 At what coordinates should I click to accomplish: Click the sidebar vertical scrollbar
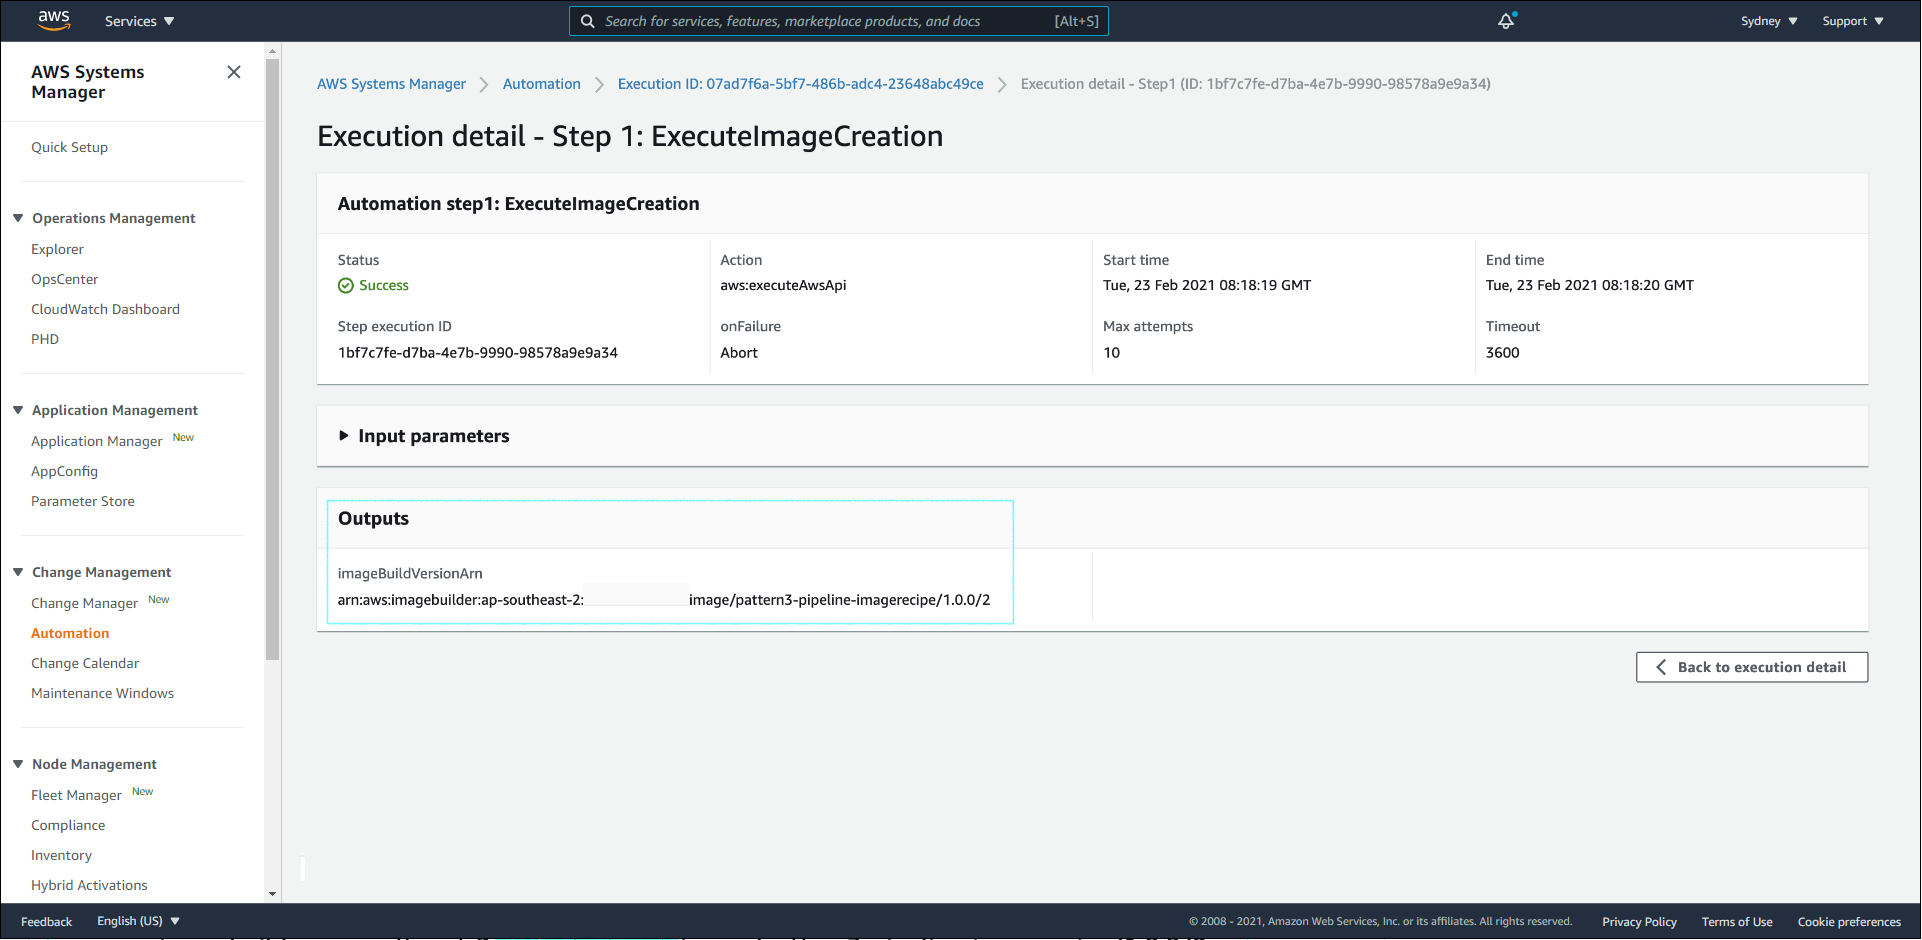pyautogui.click(x=272, y=358)
